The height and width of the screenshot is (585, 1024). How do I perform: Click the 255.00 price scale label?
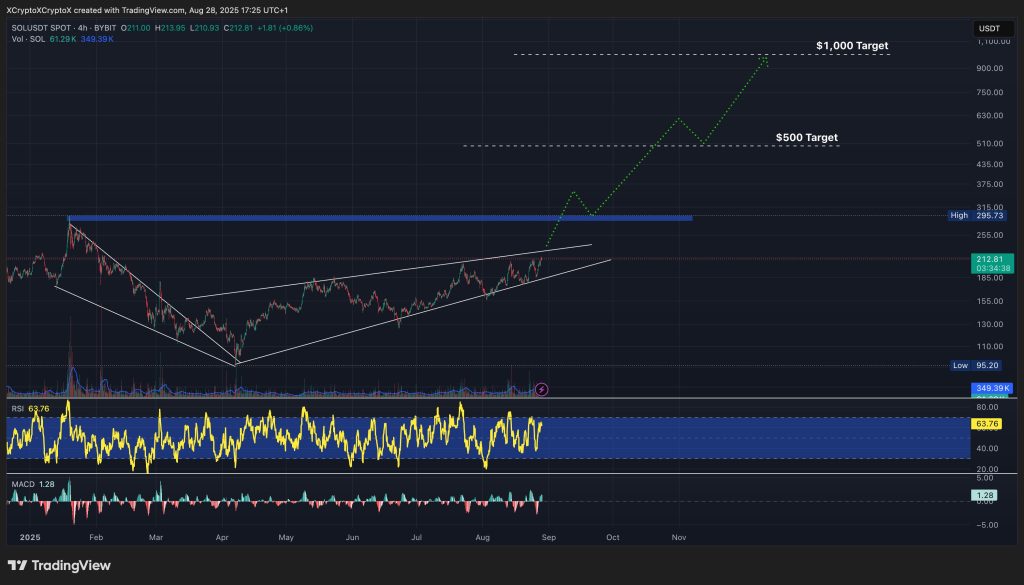pos(990,235)
